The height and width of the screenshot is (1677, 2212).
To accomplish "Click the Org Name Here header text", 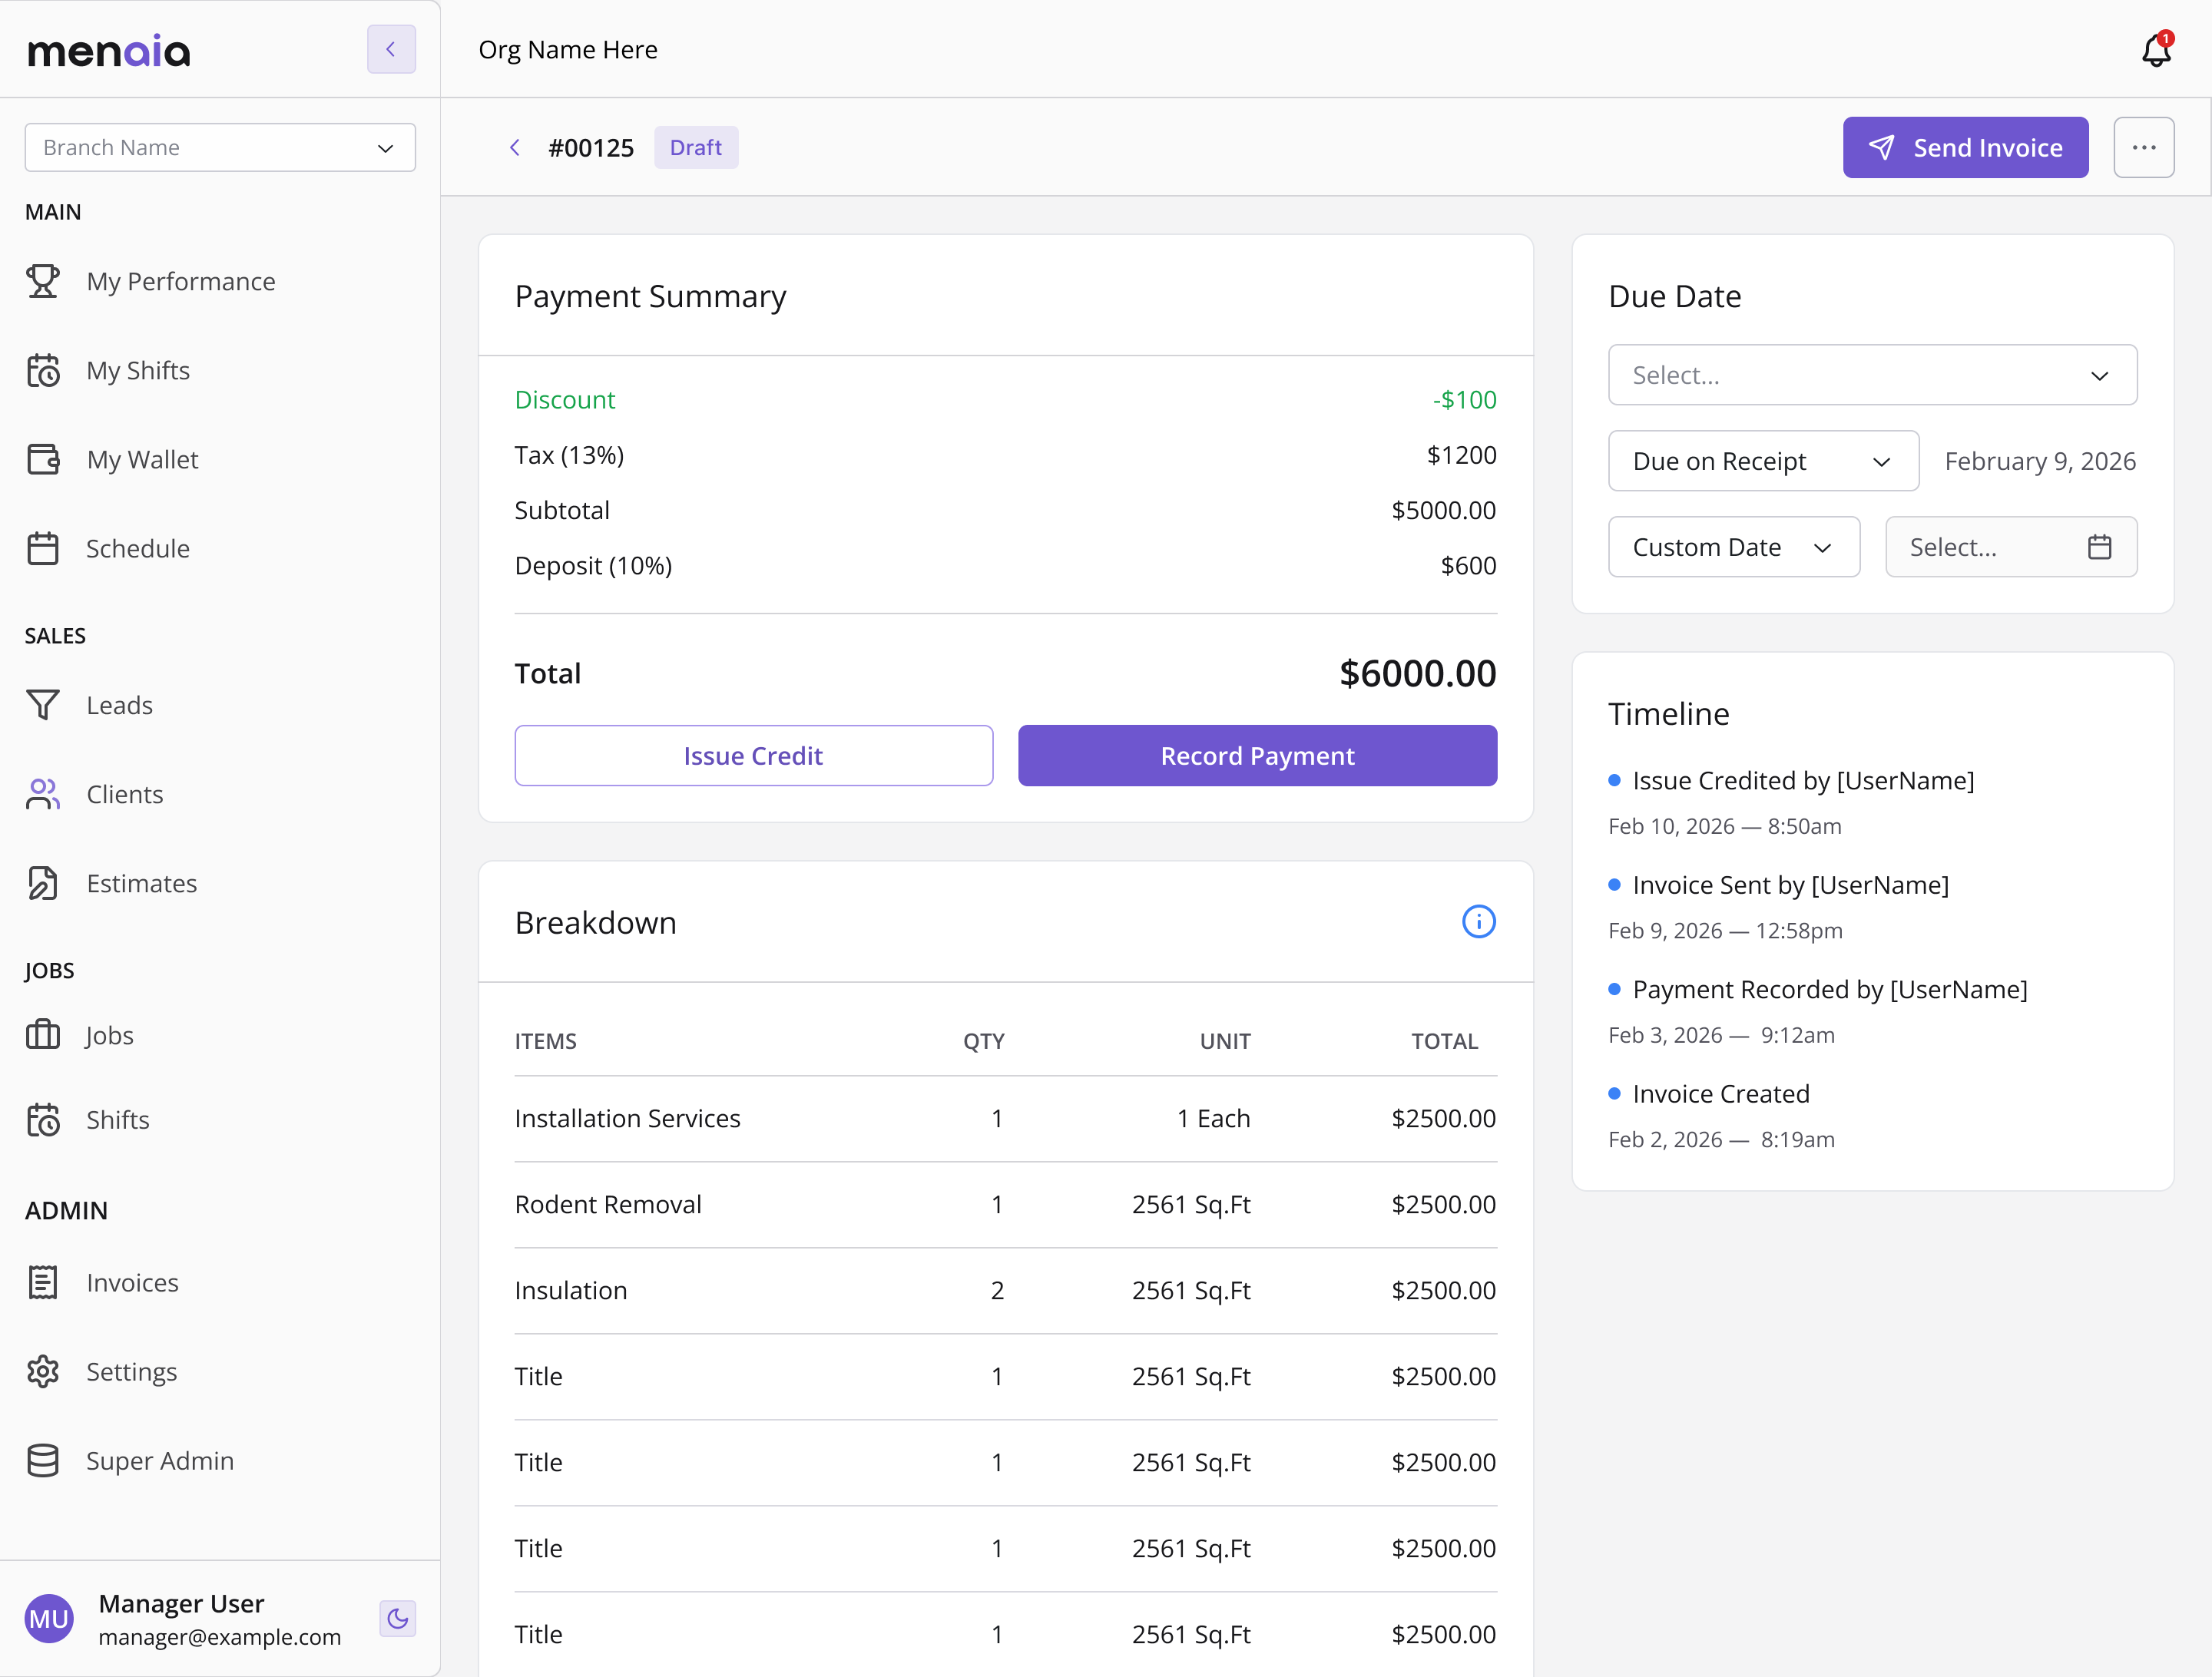I will tap(568, 50).
